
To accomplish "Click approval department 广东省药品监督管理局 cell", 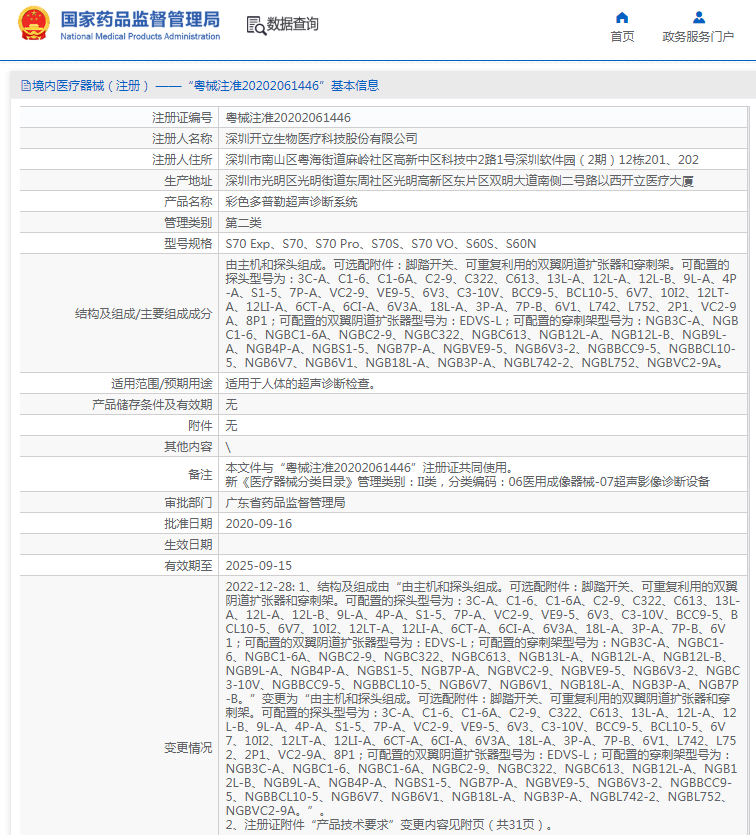I will click(483, 503).
